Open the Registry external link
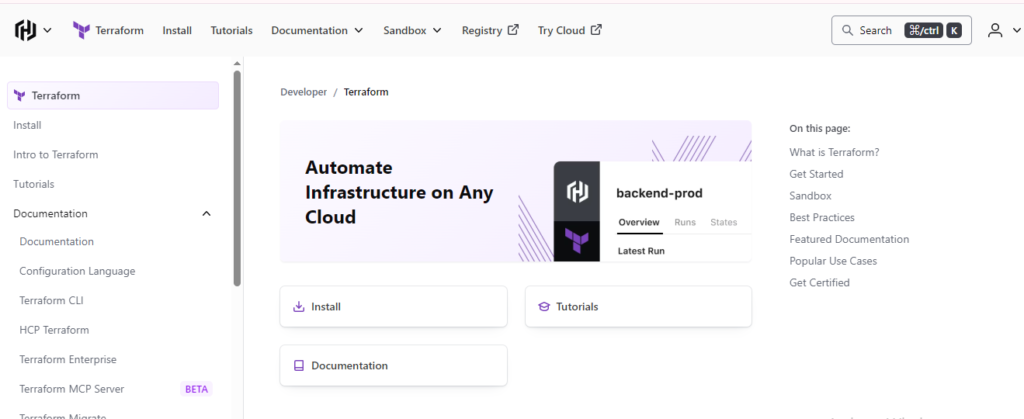Image resolution: width=1024 pixels, height=419 pixels. click(490, 30)
